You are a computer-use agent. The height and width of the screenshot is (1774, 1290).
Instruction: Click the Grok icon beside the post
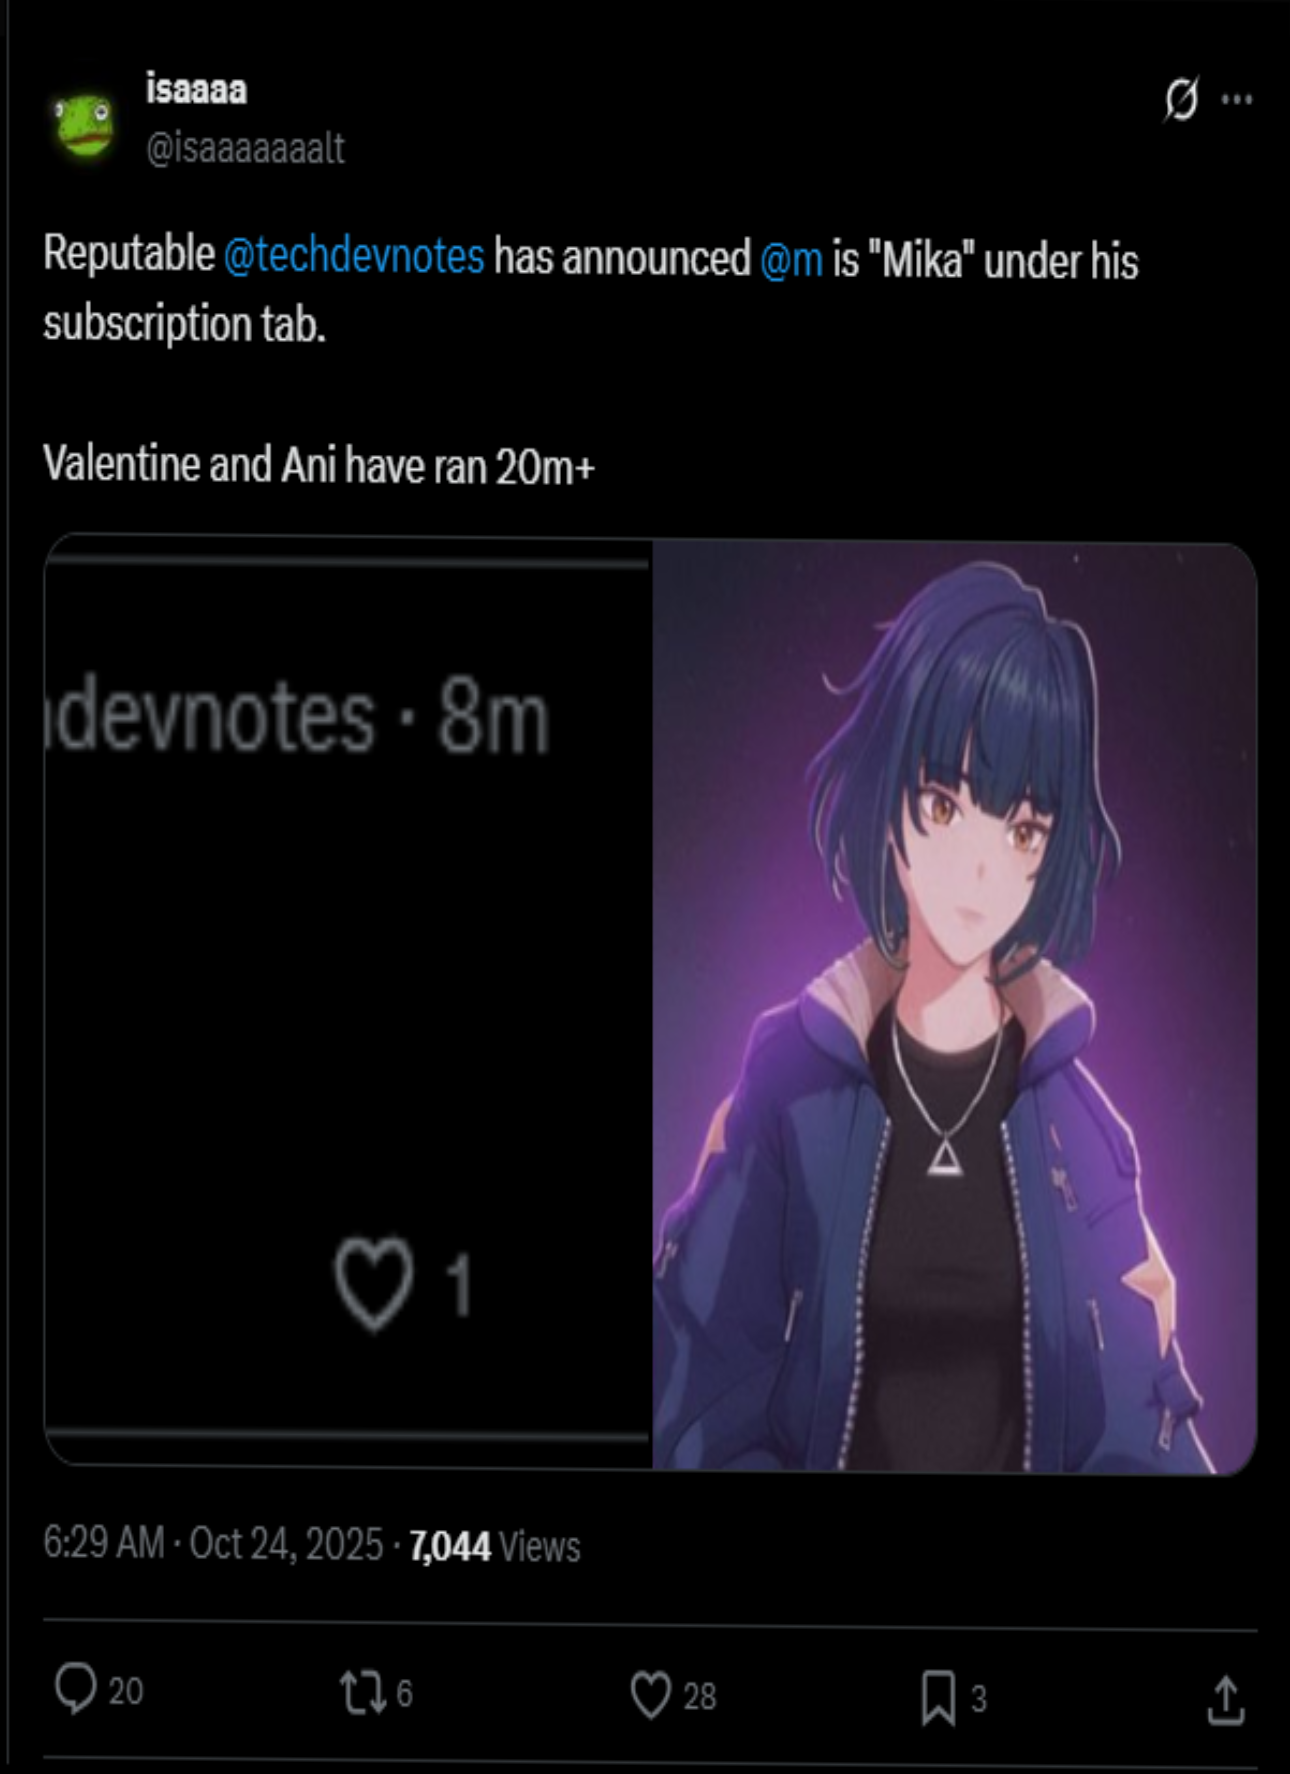[1181, 99]
